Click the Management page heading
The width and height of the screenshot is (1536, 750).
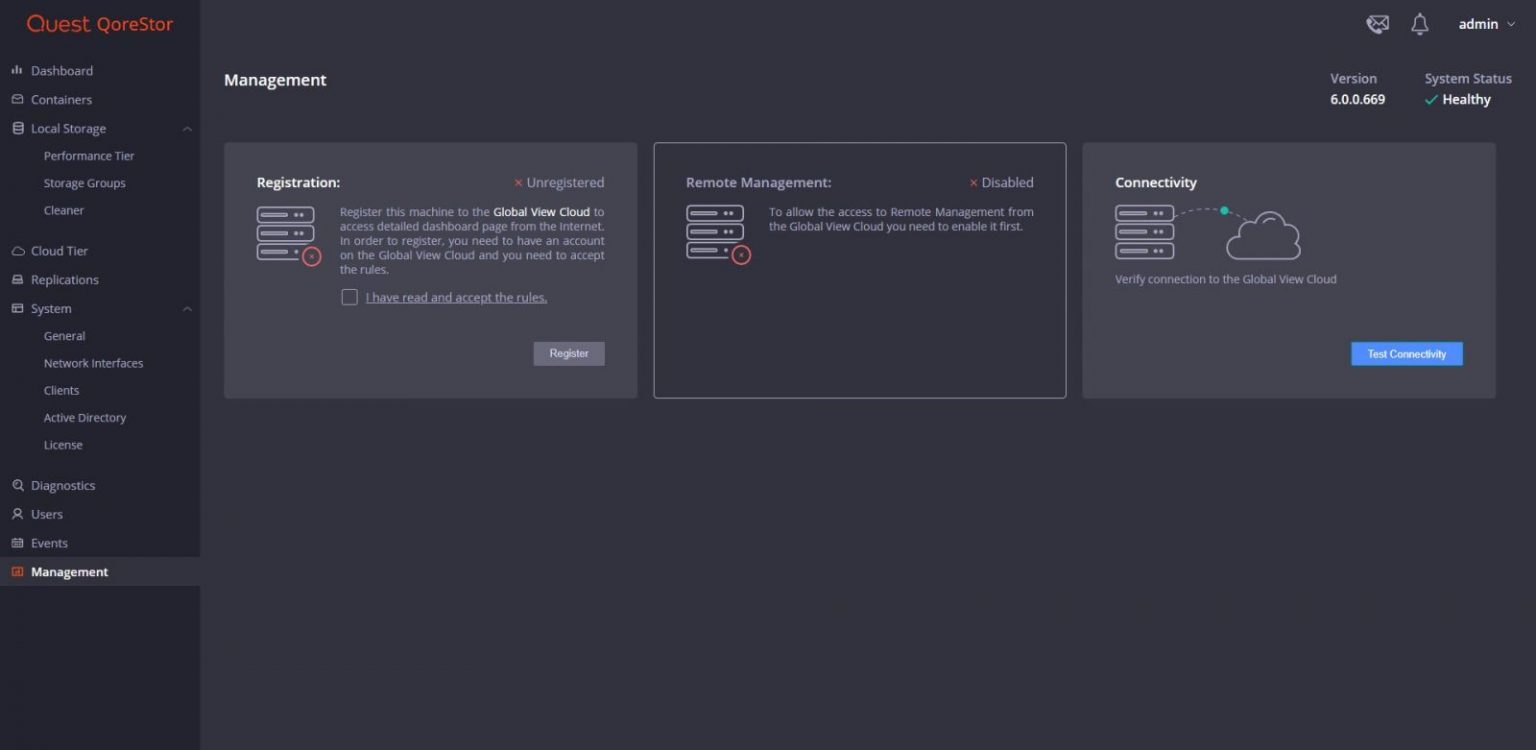(x=275, y=80)
